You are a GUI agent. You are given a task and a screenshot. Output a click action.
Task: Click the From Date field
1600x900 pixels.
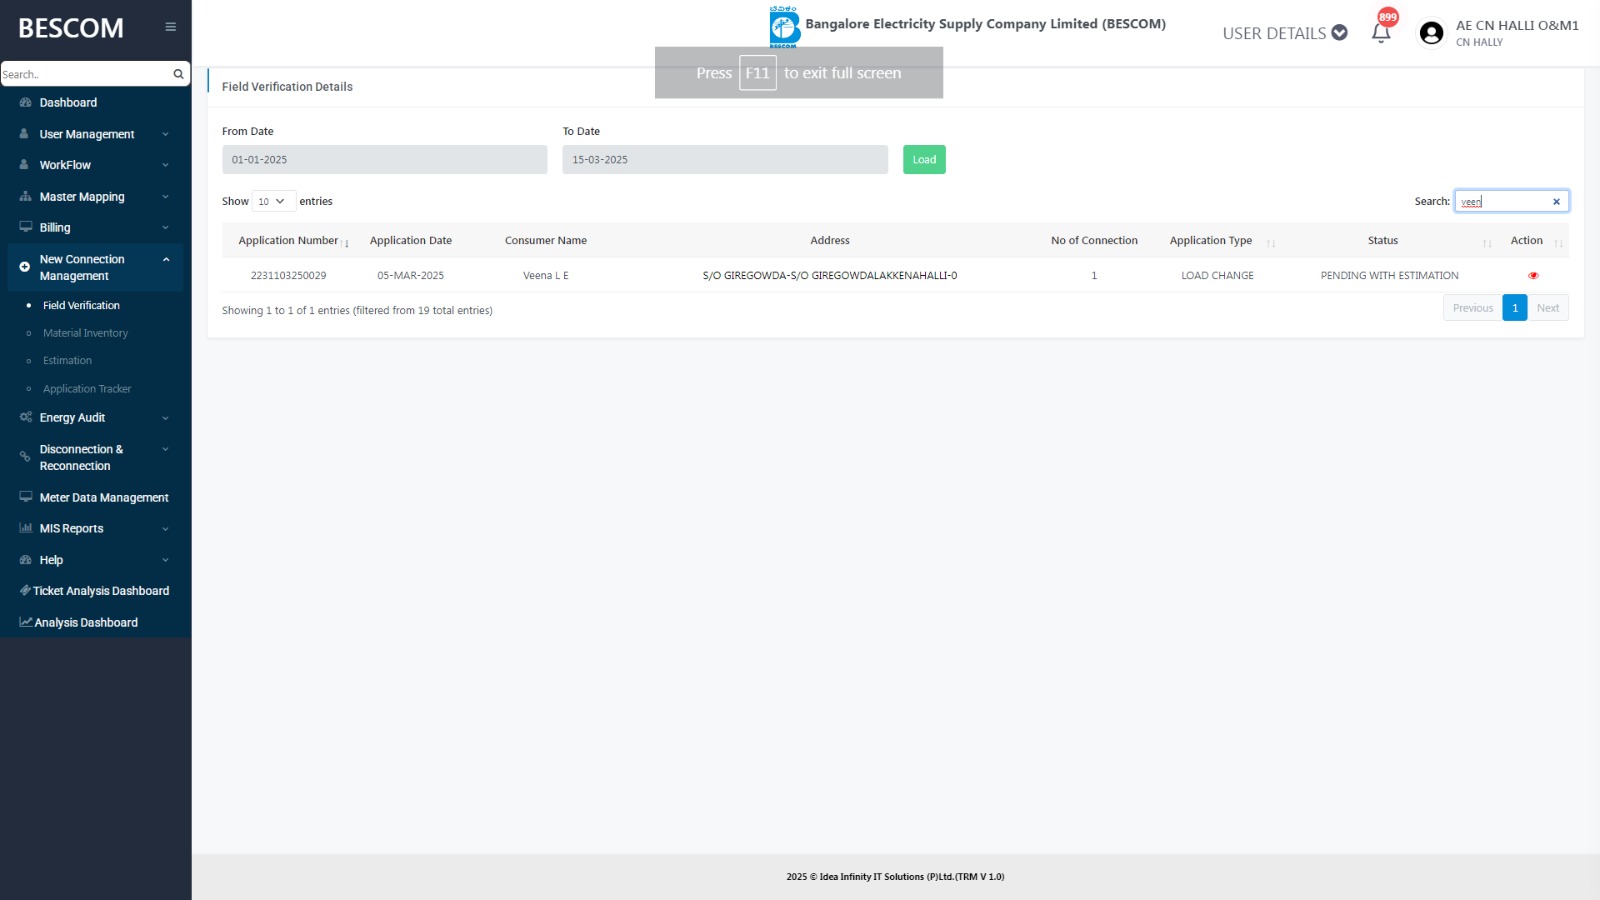tap(385, 160)
